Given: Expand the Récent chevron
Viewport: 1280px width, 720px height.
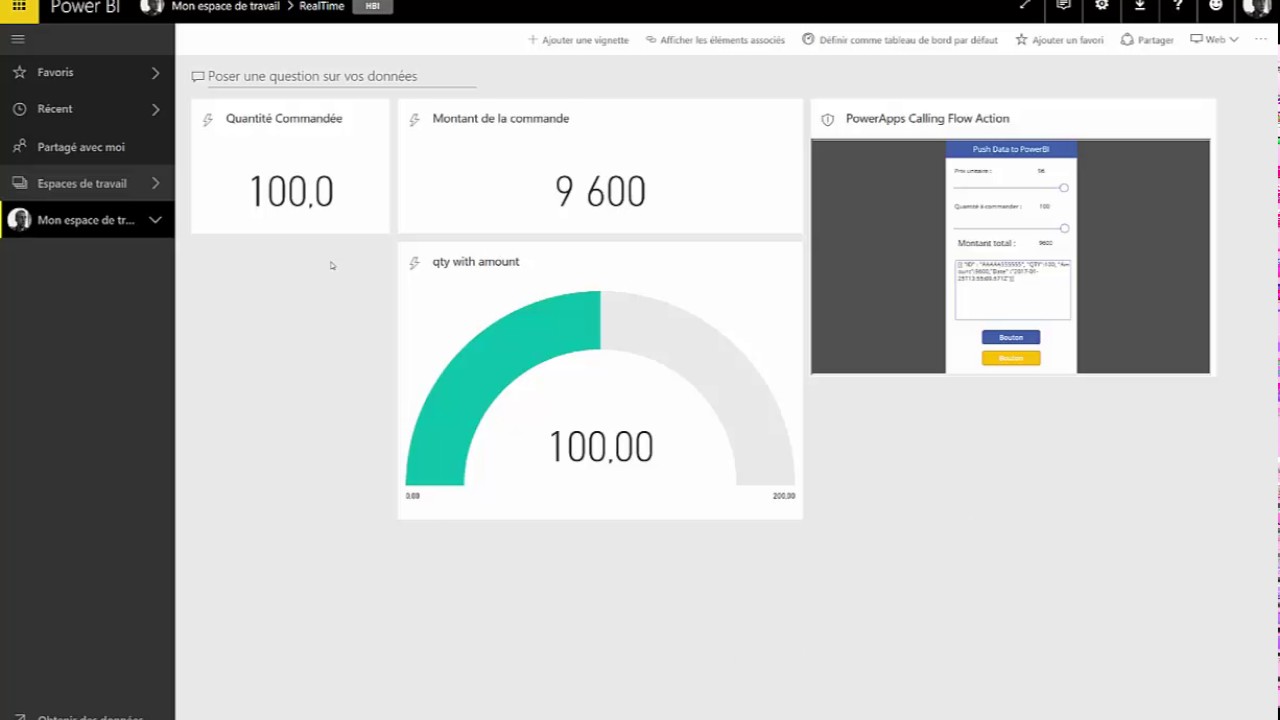Looking at the screenshot, I should [x=155, y=109].
